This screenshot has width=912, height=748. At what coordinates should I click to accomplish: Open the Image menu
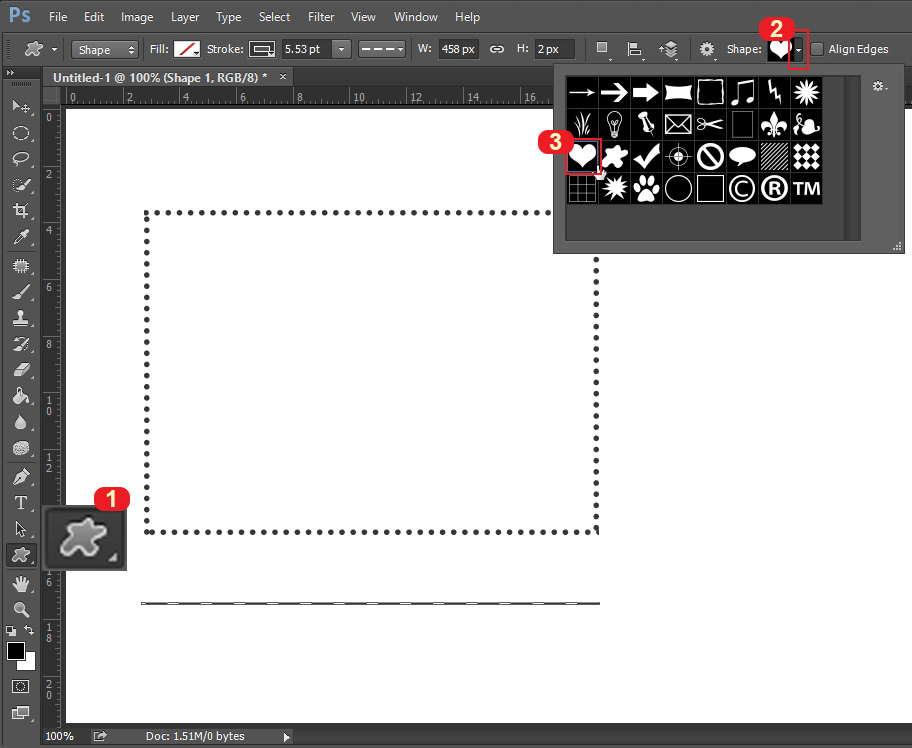pos(137,17)
